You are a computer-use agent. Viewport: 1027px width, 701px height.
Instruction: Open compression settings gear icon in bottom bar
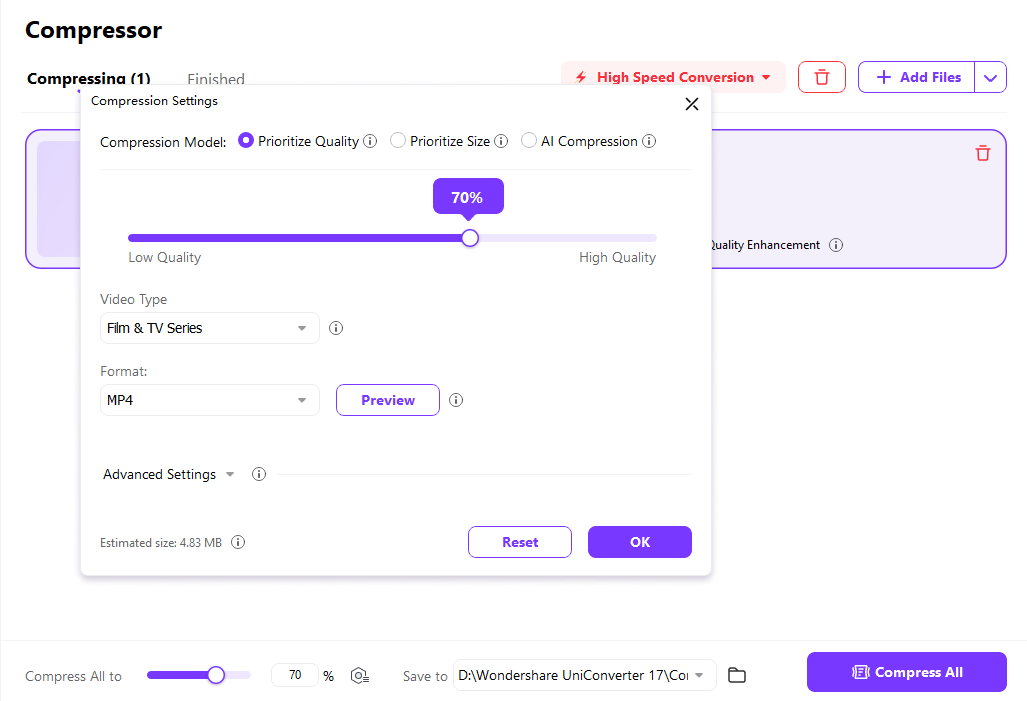click(x=360, y=675)
